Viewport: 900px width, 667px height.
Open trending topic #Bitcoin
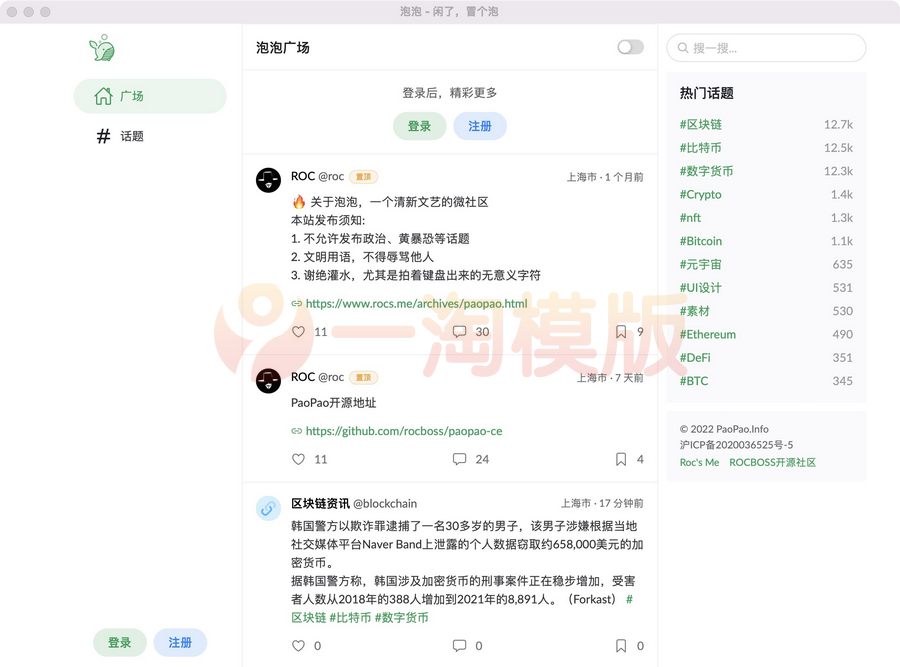coord(701,241)
